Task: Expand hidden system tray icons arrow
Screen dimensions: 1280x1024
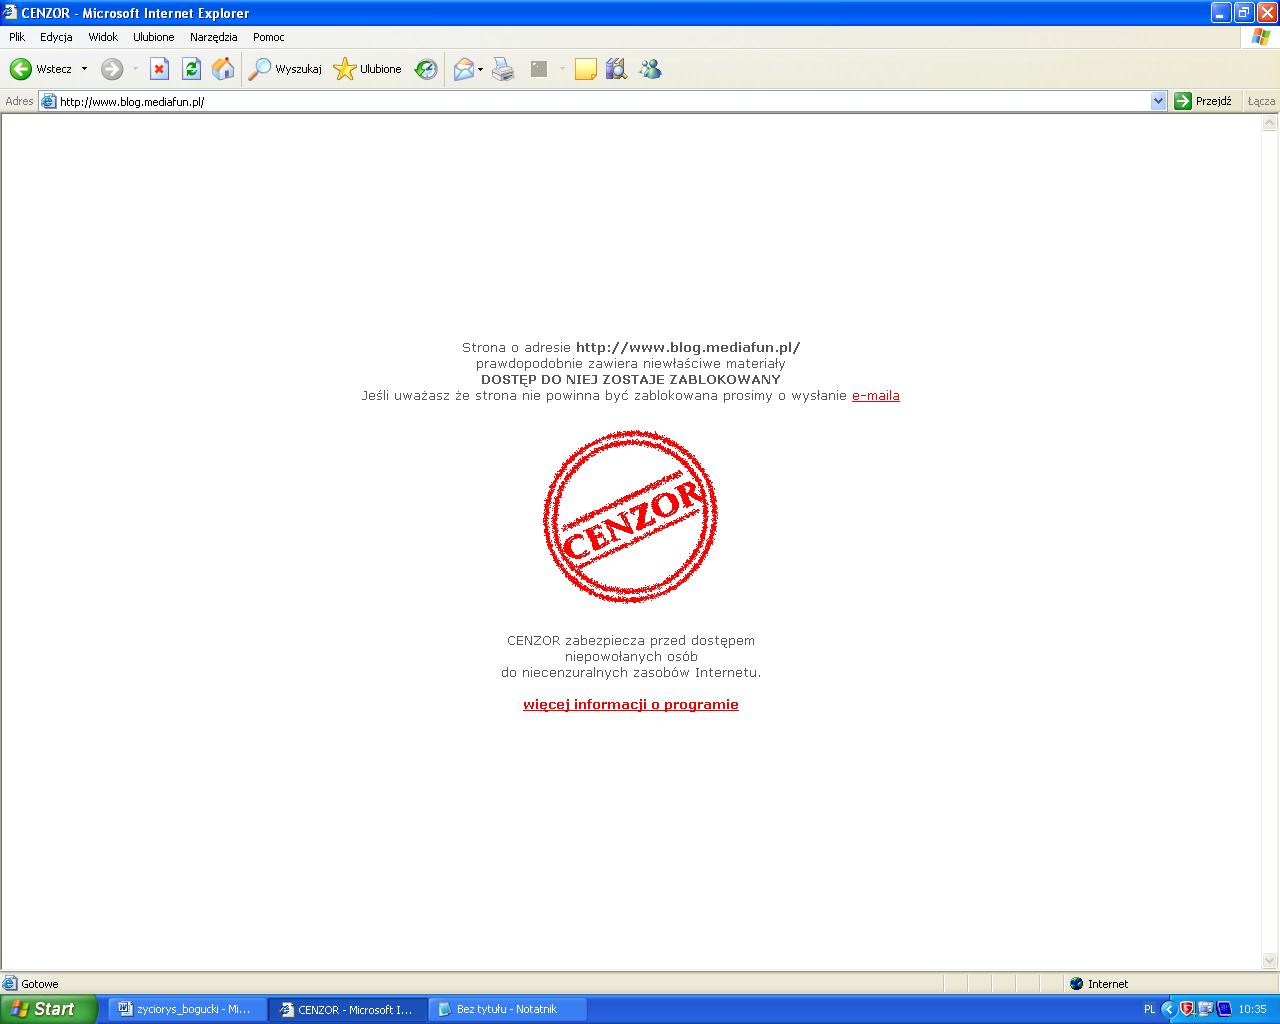Action: click(x=1168, y=1009)
